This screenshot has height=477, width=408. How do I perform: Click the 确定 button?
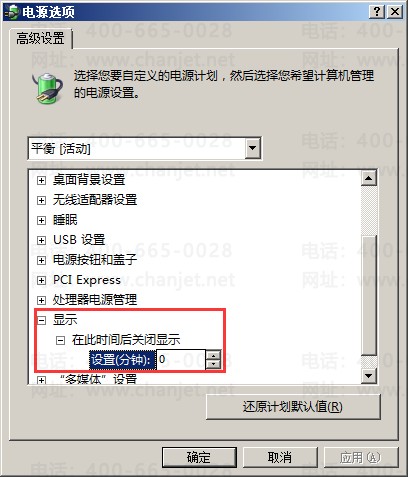199,457
